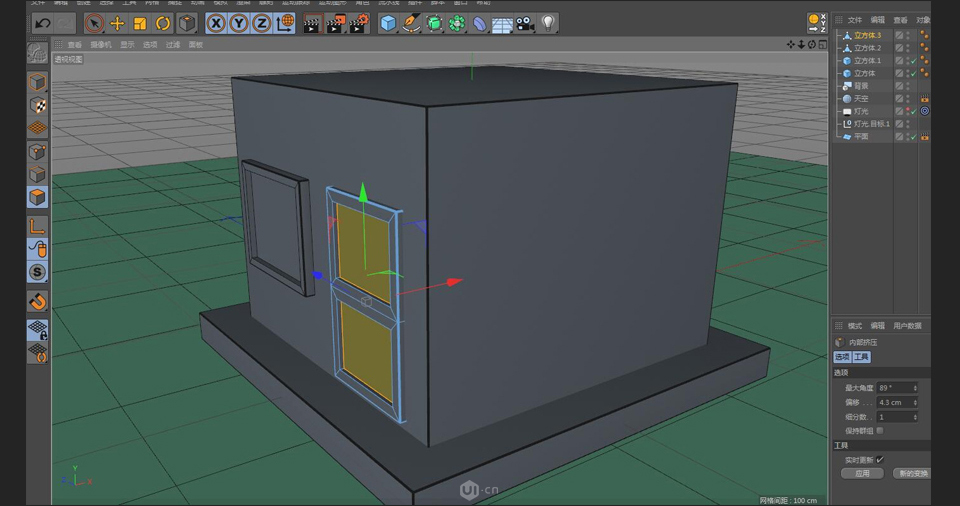
Task: Open Object Manager 编辑 menu
Action: [878, 20]
